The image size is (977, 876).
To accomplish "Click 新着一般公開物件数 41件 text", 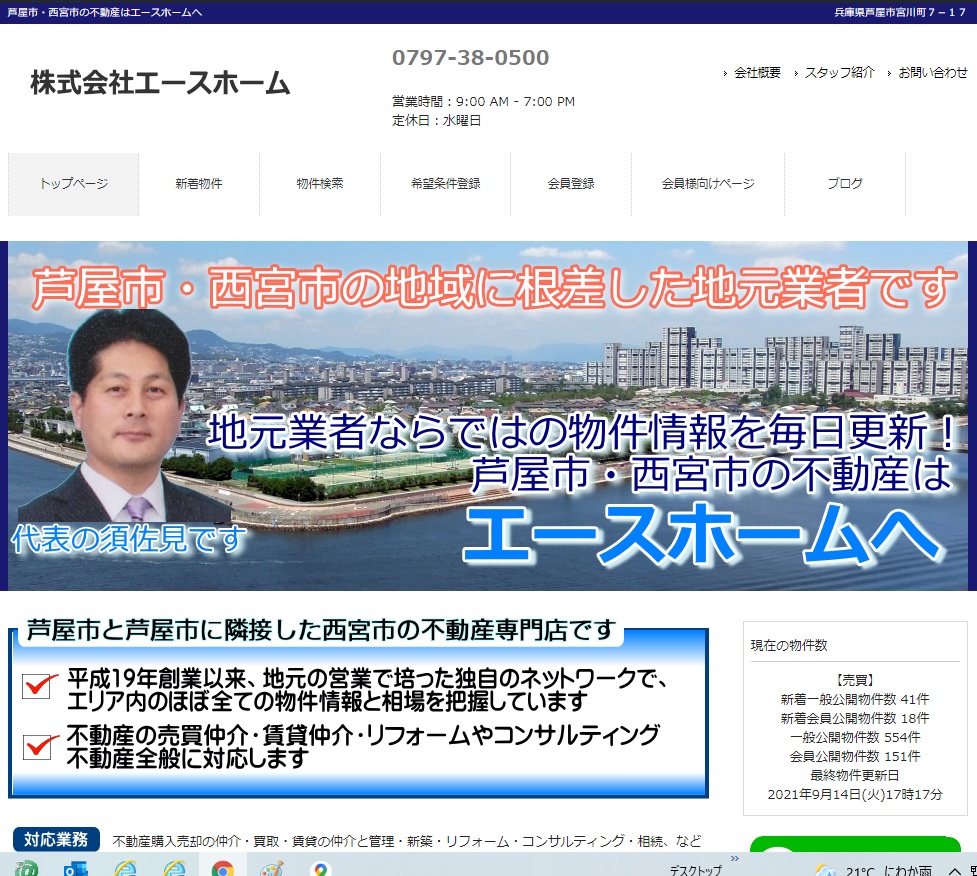I will pos(855,700).
